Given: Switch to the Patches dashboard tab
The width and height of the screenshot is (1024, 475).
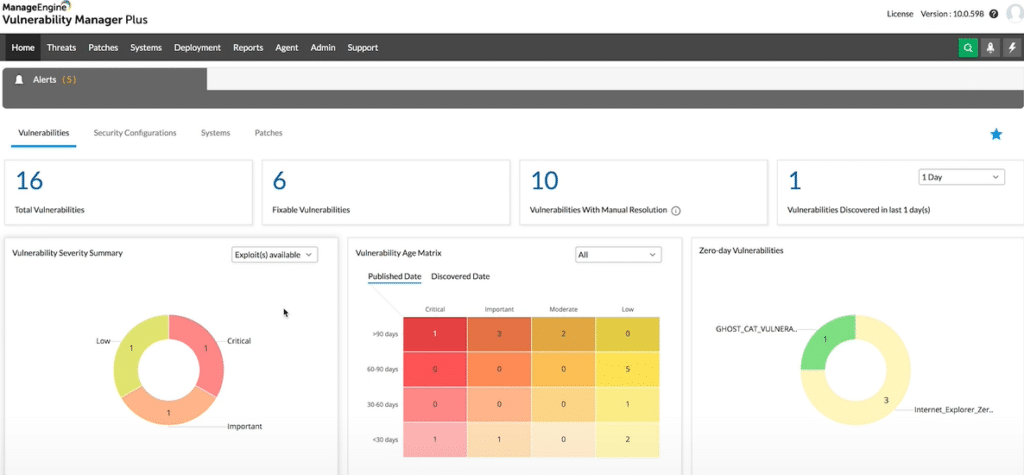Looking at the screenshot, I should point(268,133).
